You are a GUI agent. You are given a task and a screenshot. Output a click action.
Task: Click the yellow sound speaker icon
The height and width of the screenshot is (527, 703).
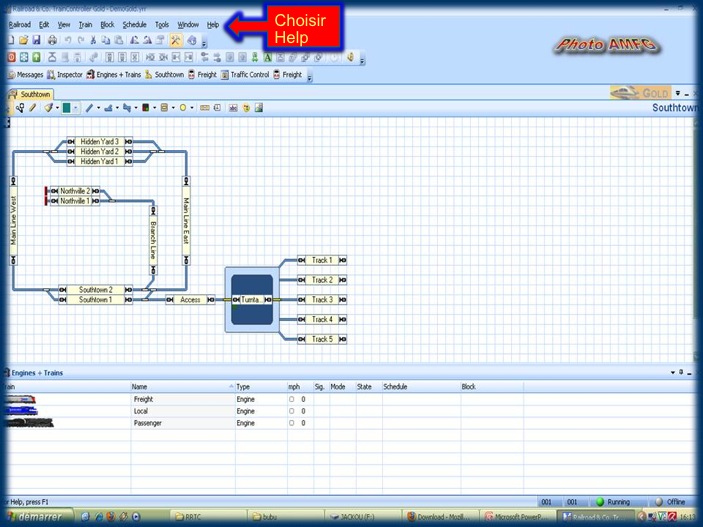pyautogui.click(x=351, y=57)
